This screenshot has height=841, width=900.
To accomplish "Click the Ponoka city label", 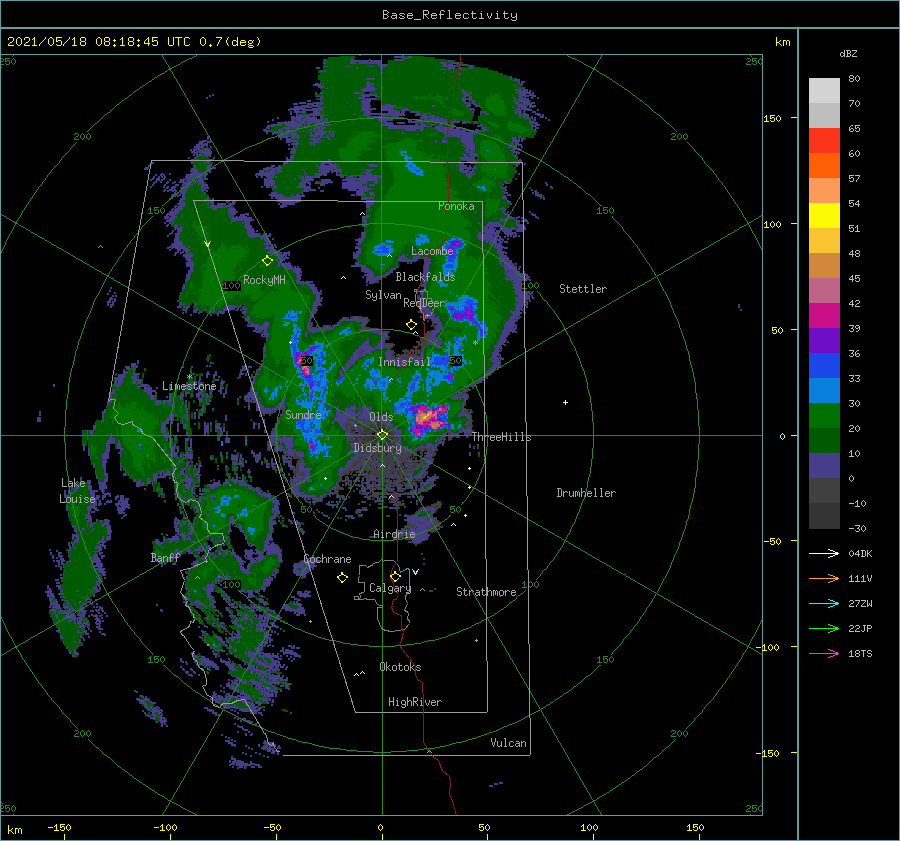I will click(456, 206).
